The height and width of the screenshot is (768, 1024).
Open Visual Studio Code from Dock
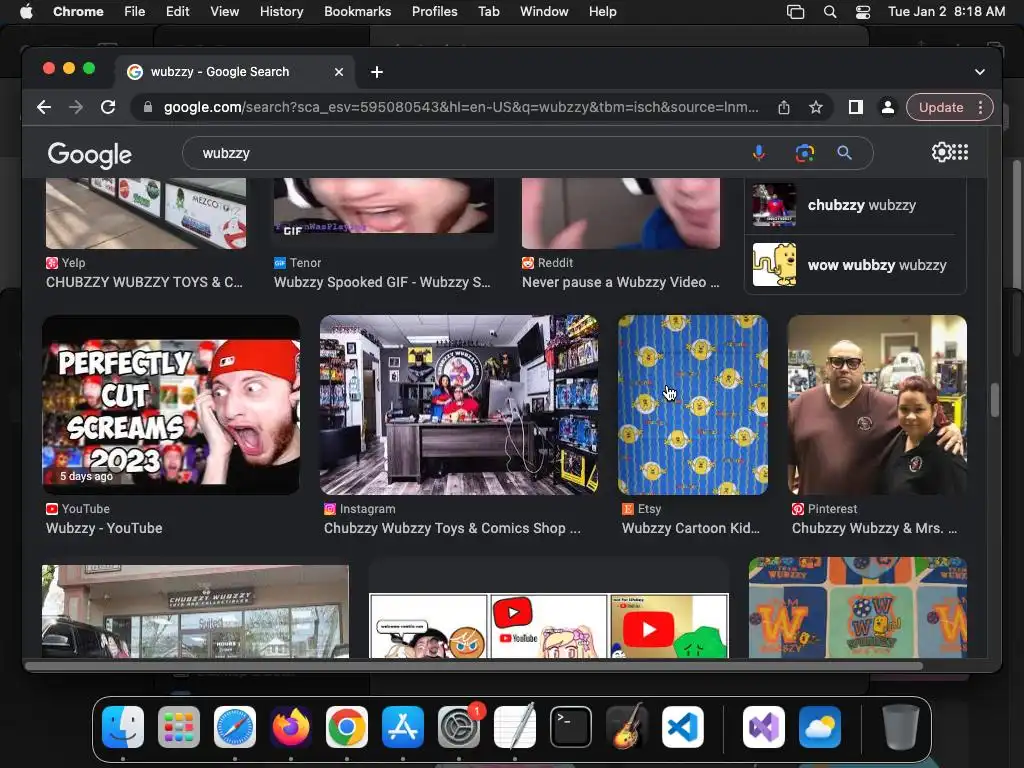click(682, 727)
